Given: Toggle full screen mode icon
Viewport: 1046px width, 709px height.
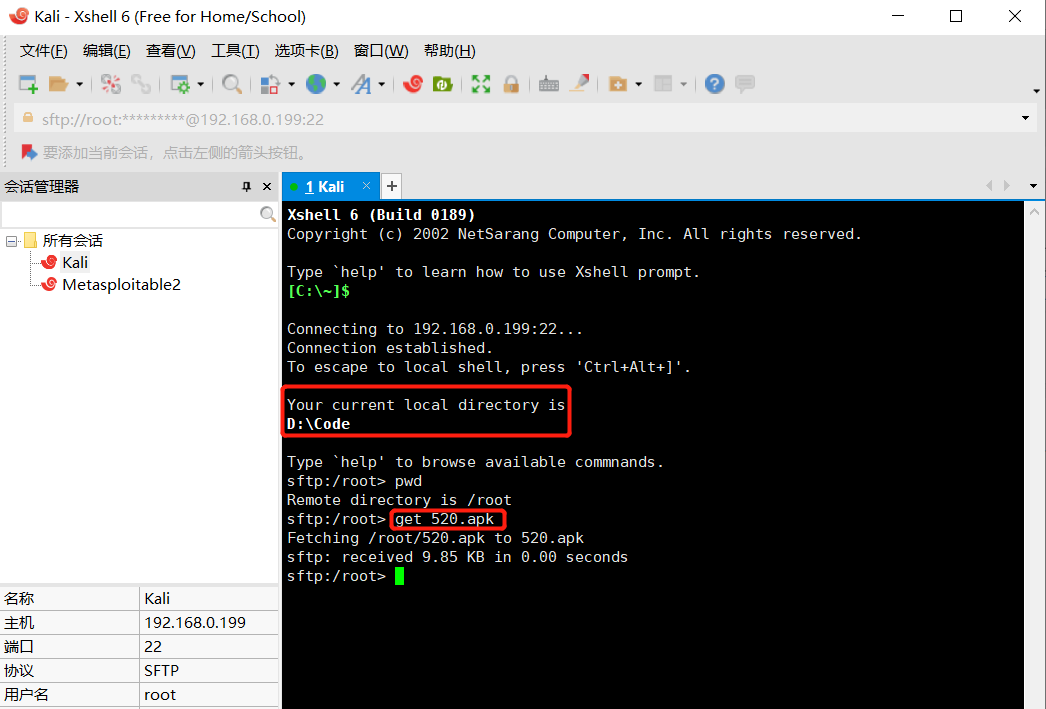Looking at the screenshot, I should 481,84.
